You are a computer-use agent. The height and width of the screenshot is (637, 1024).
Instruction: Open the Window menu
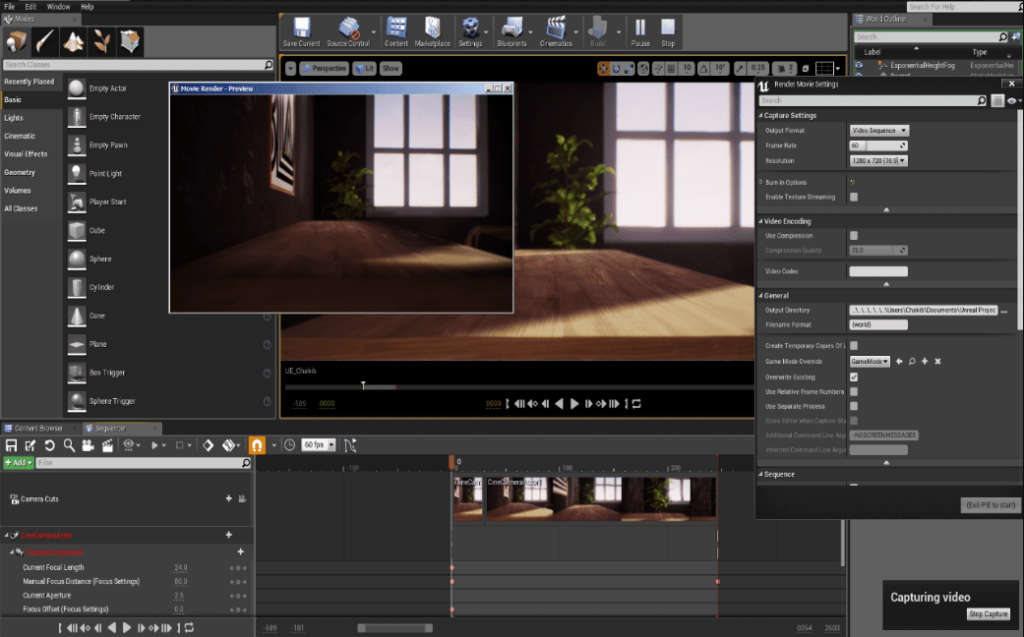pos(57,5)
